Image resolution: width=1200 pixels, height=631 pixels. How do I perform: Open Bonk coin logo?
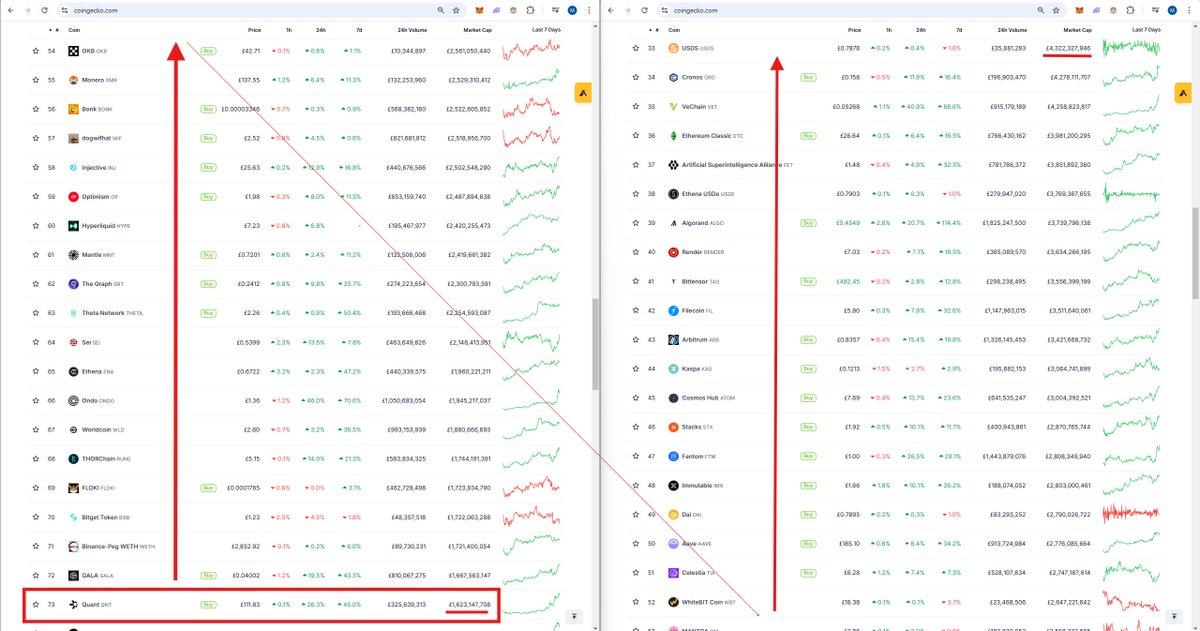pyautogui.click(x=74, y=109)
